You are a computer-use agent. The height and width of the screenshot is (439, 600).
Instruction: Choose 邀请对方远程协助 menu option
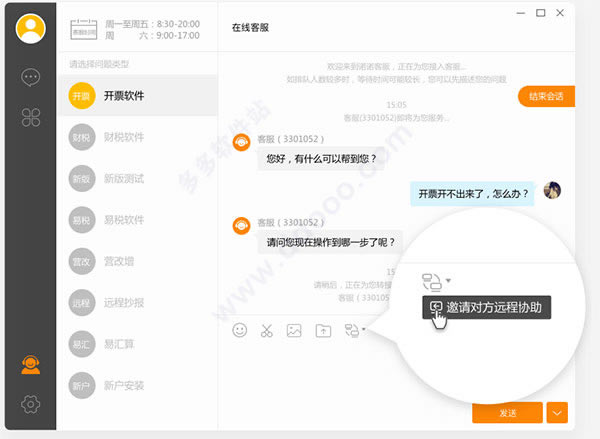(486, 307)
